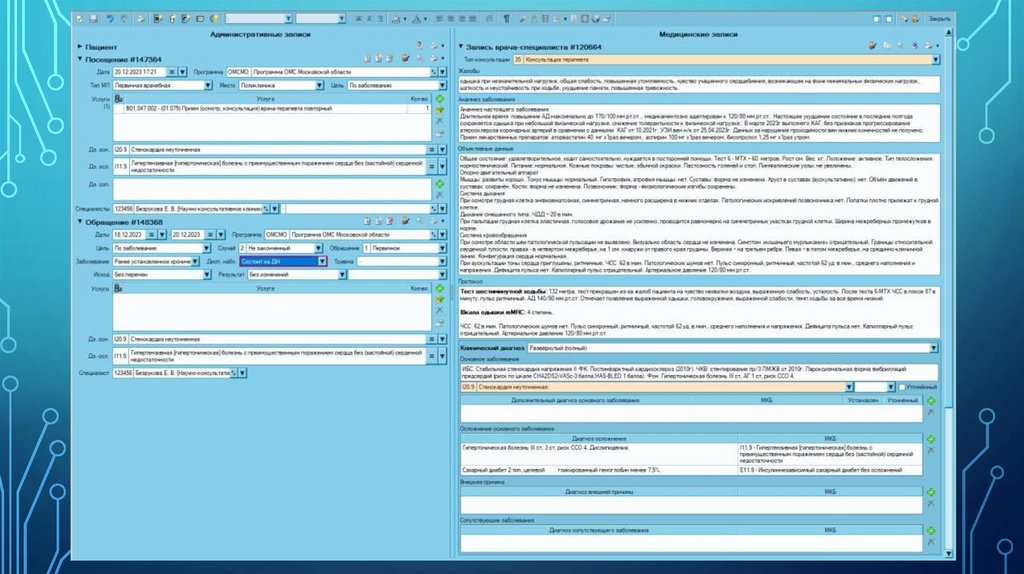Click green plus beside Посещение services table
This screenshot has width=1024, height=574.
[439, 100]
